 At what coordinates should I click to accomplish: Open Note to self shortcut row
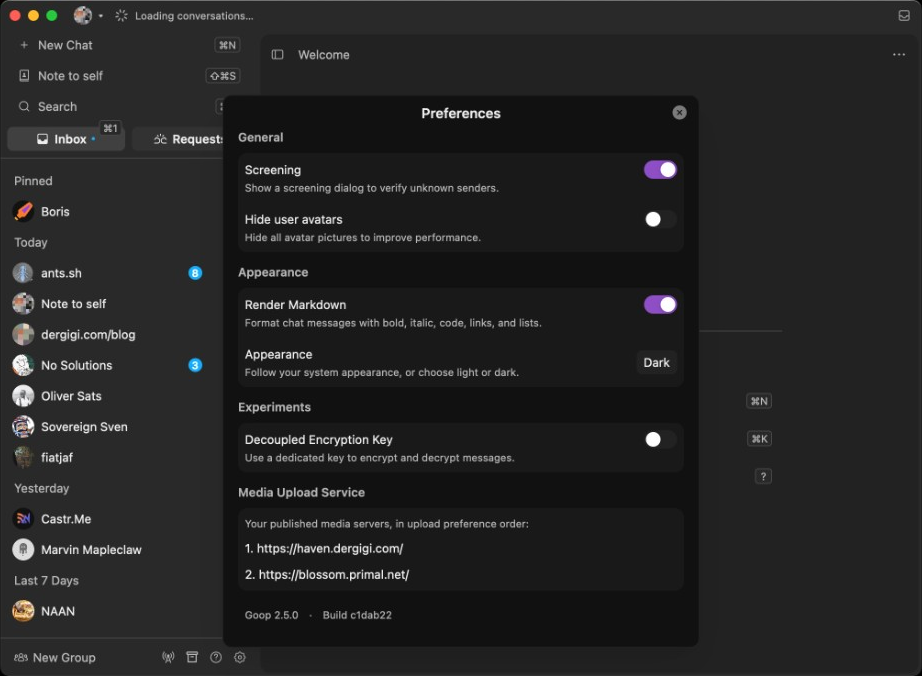pyautogui.click(x=126, y=76)
